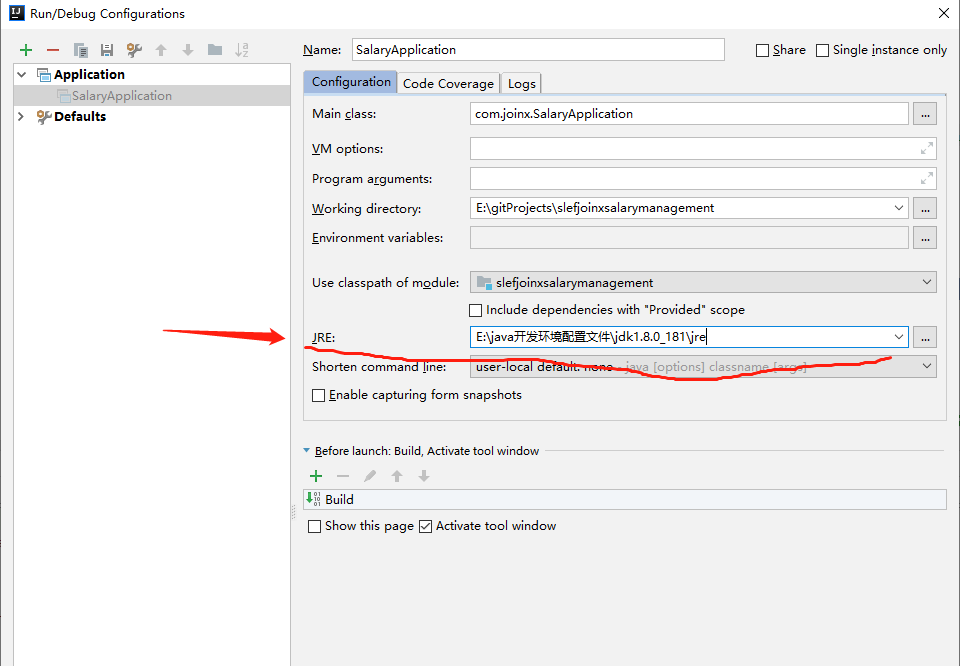960x666 pixels.
Task: Remove the selected configuration
Action: pyautogui.click(x=52, y=50)
